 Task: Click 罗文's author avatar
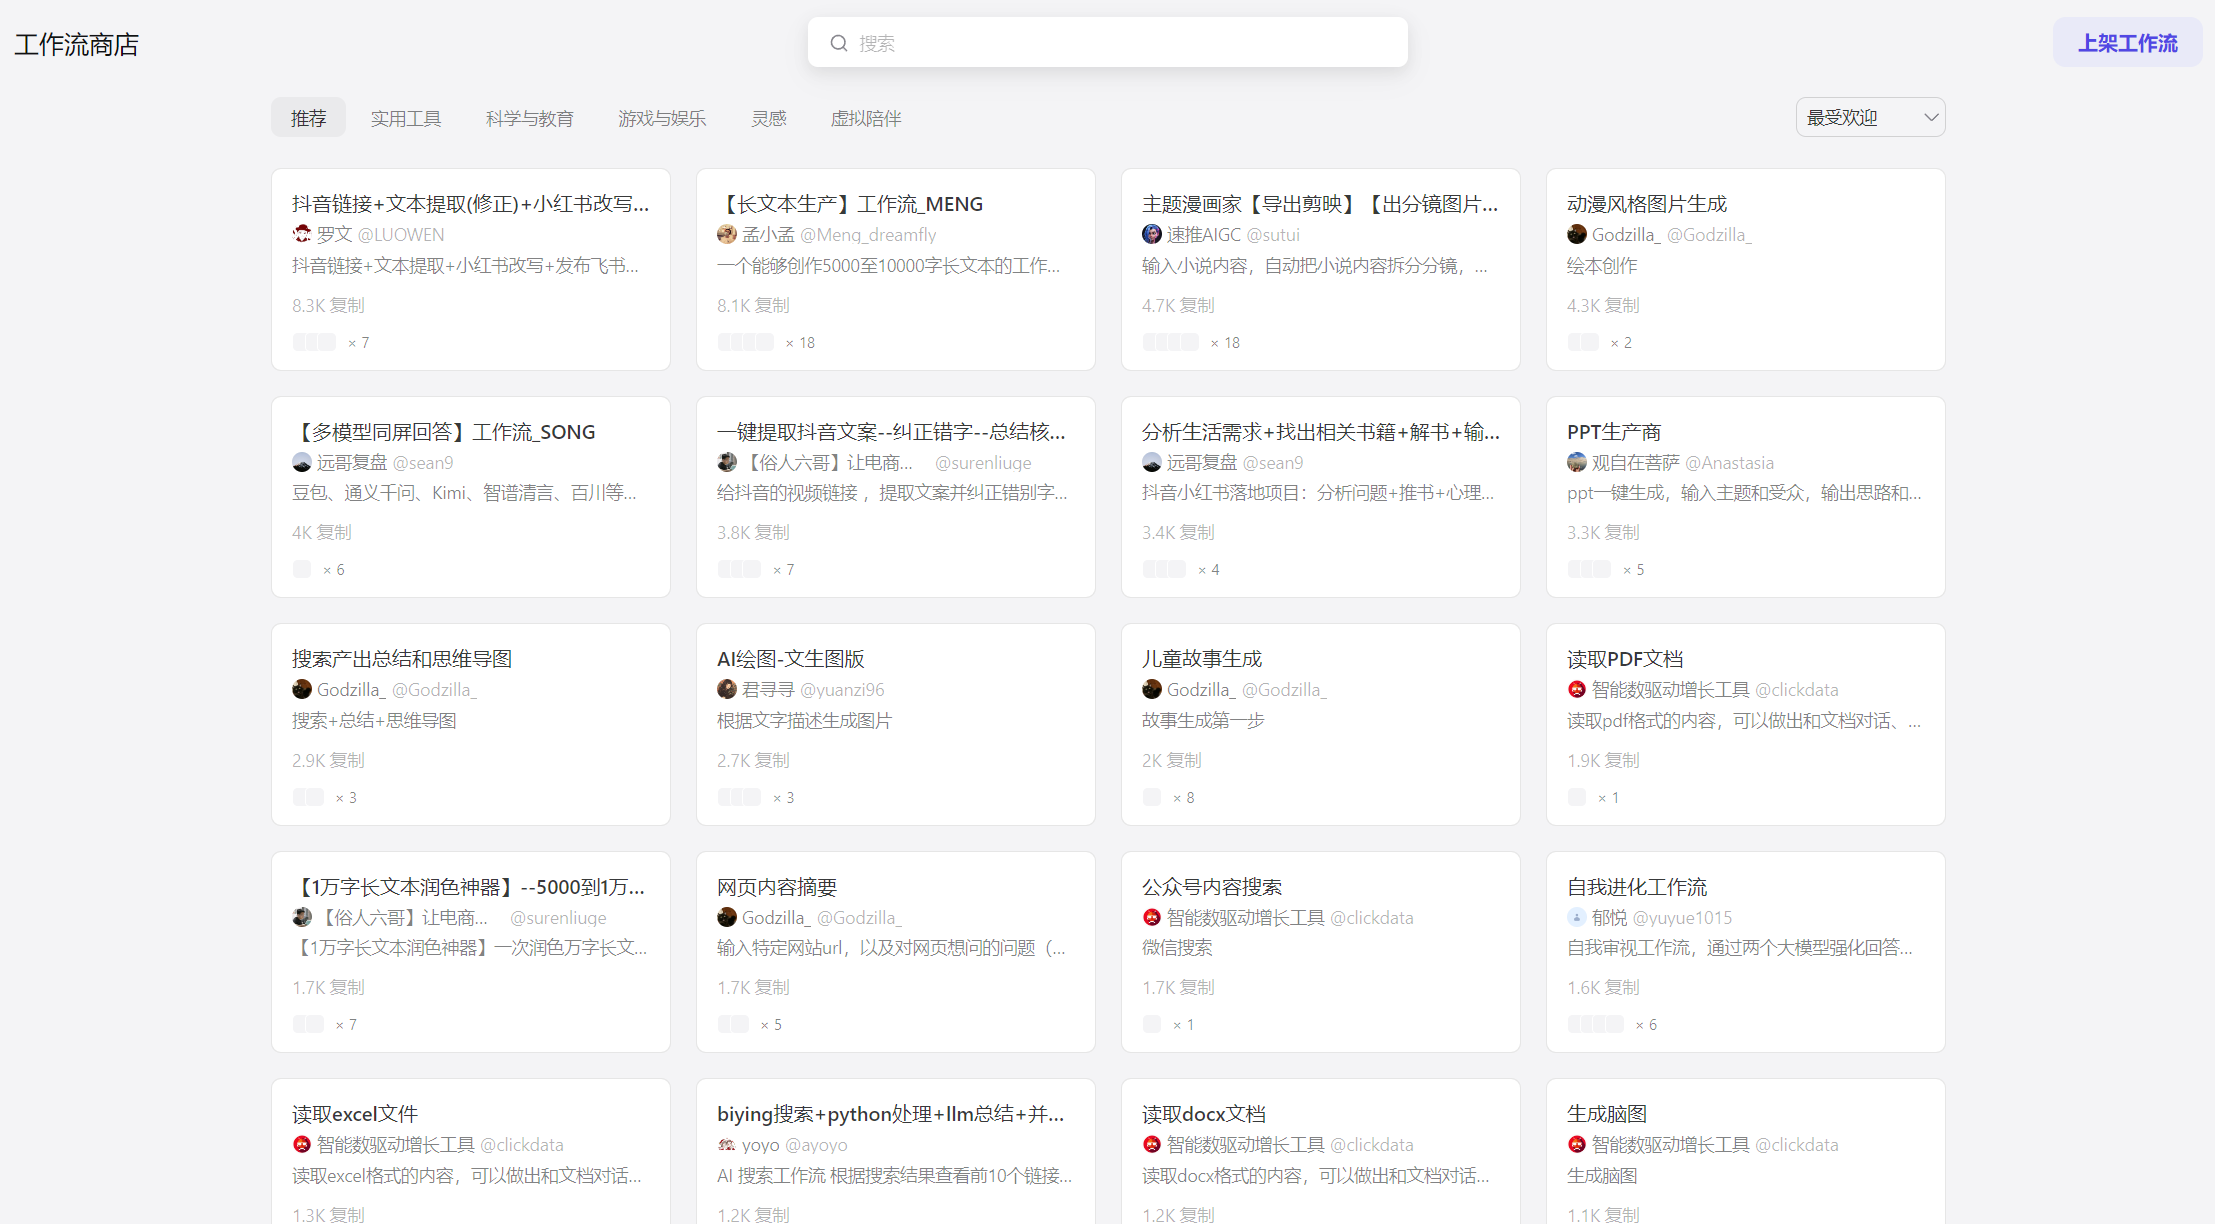pyautogui.click(x=302, y=234)
